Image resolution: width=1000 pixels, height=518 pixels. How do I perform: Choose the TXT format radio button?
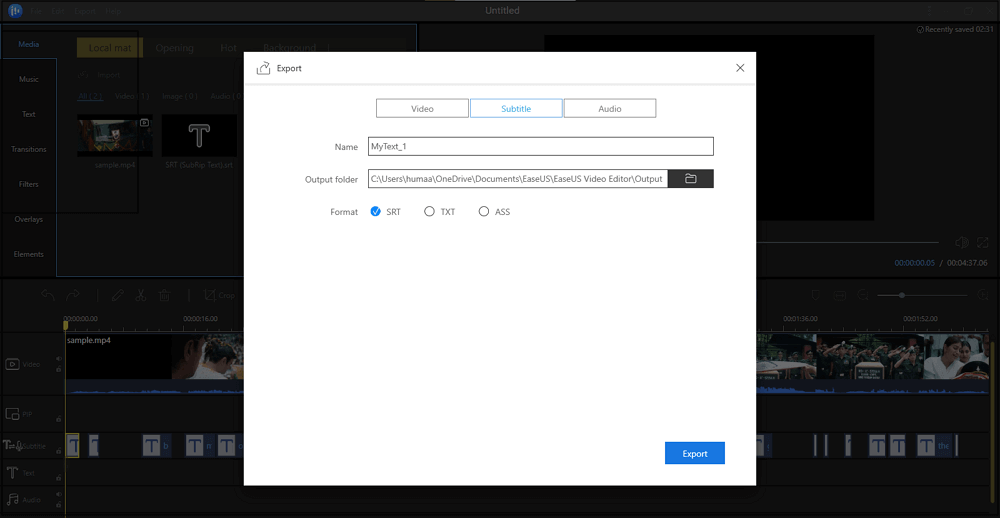click(430, 212)
